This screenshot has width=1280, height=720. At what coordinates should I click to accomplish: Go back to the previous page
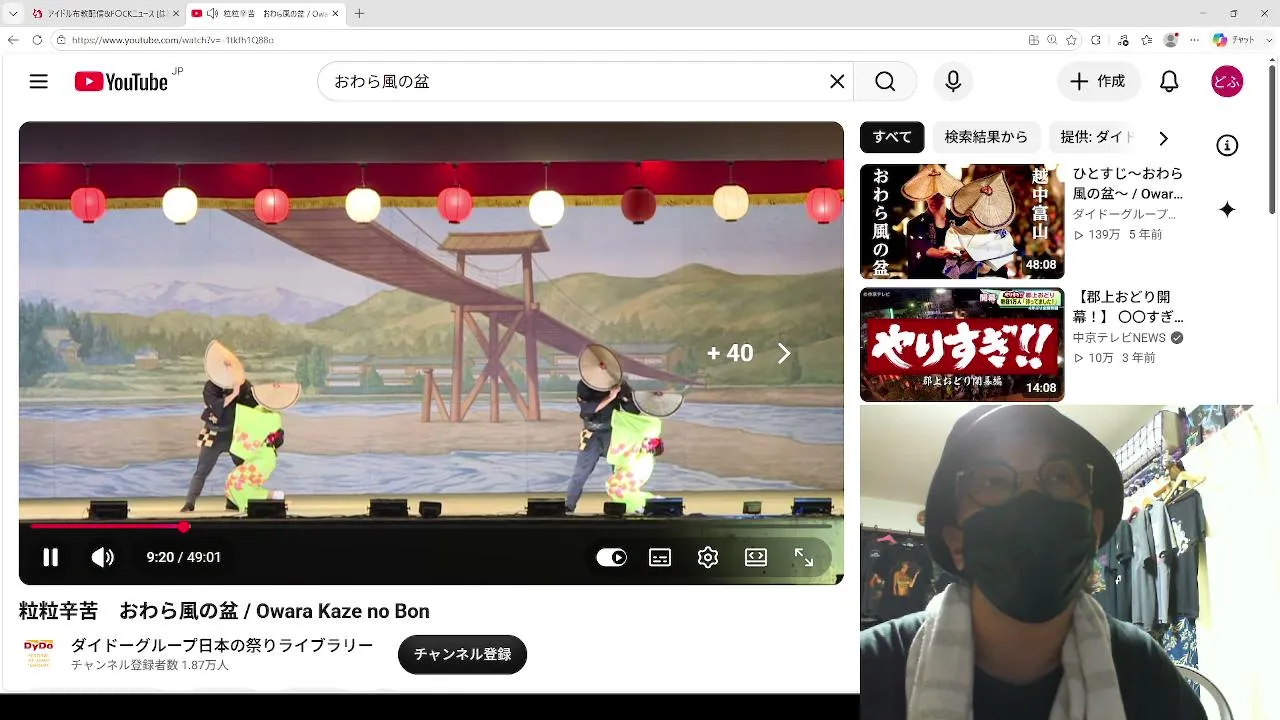(x=13, y=40)
